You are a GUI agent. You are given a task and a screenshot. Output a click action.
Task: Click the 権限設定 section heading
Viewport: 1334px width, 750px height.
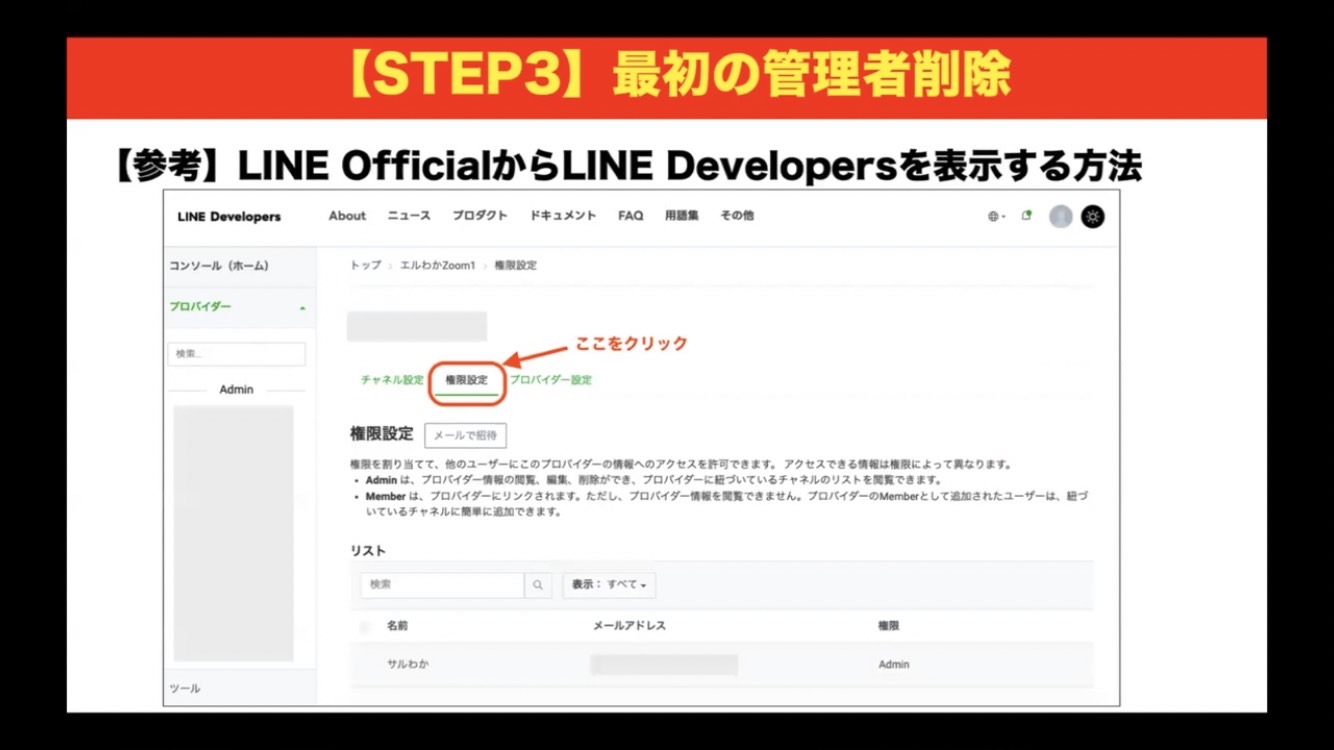(x=381, y=434)
